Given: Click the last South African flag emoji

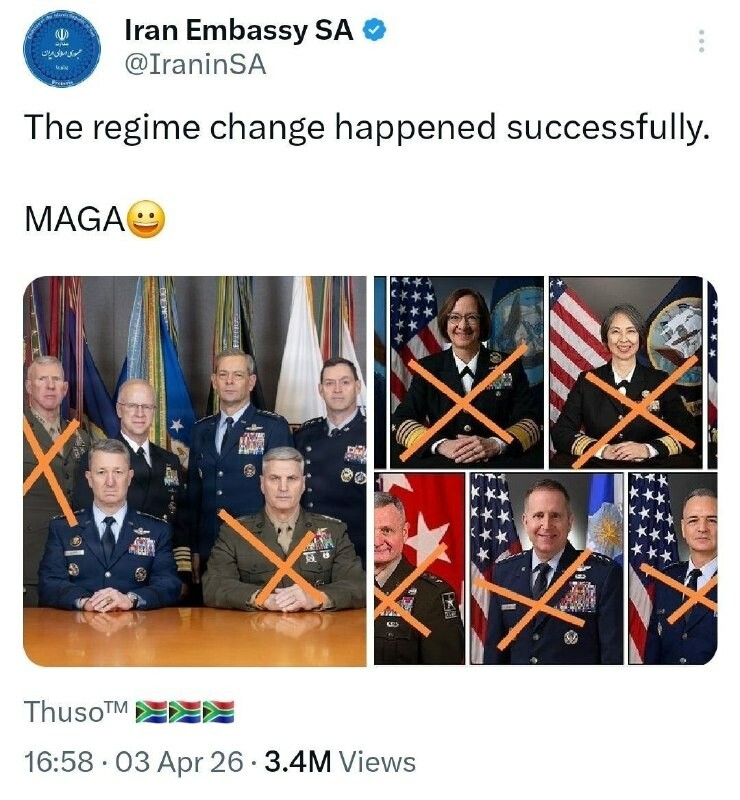Looking at the screenshot, I should pos(219,712).
